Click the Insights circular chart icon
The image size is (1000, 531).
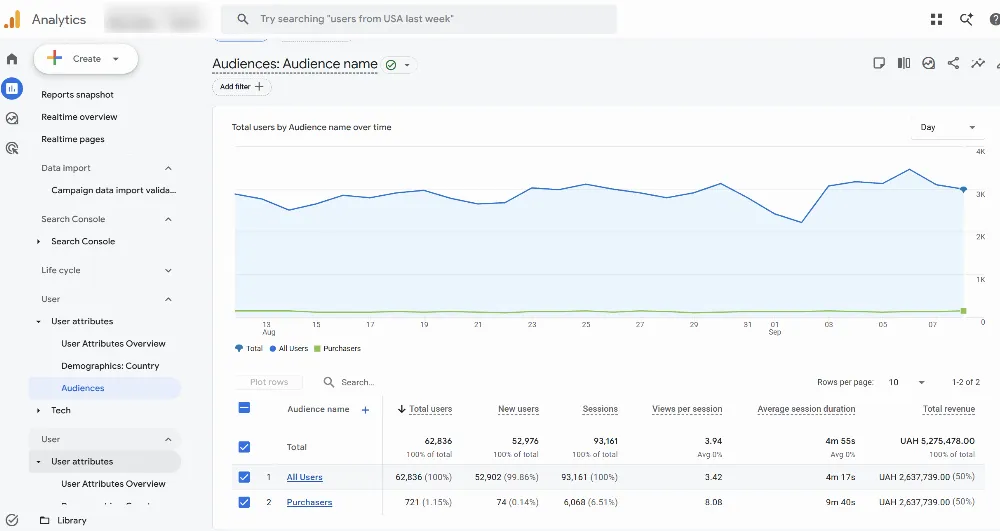coord(929,63)
